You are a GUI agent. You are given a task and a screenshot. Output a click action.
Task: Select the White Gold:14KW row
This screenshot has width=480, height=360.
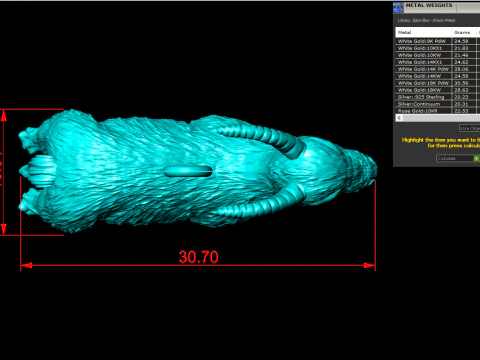438,76
